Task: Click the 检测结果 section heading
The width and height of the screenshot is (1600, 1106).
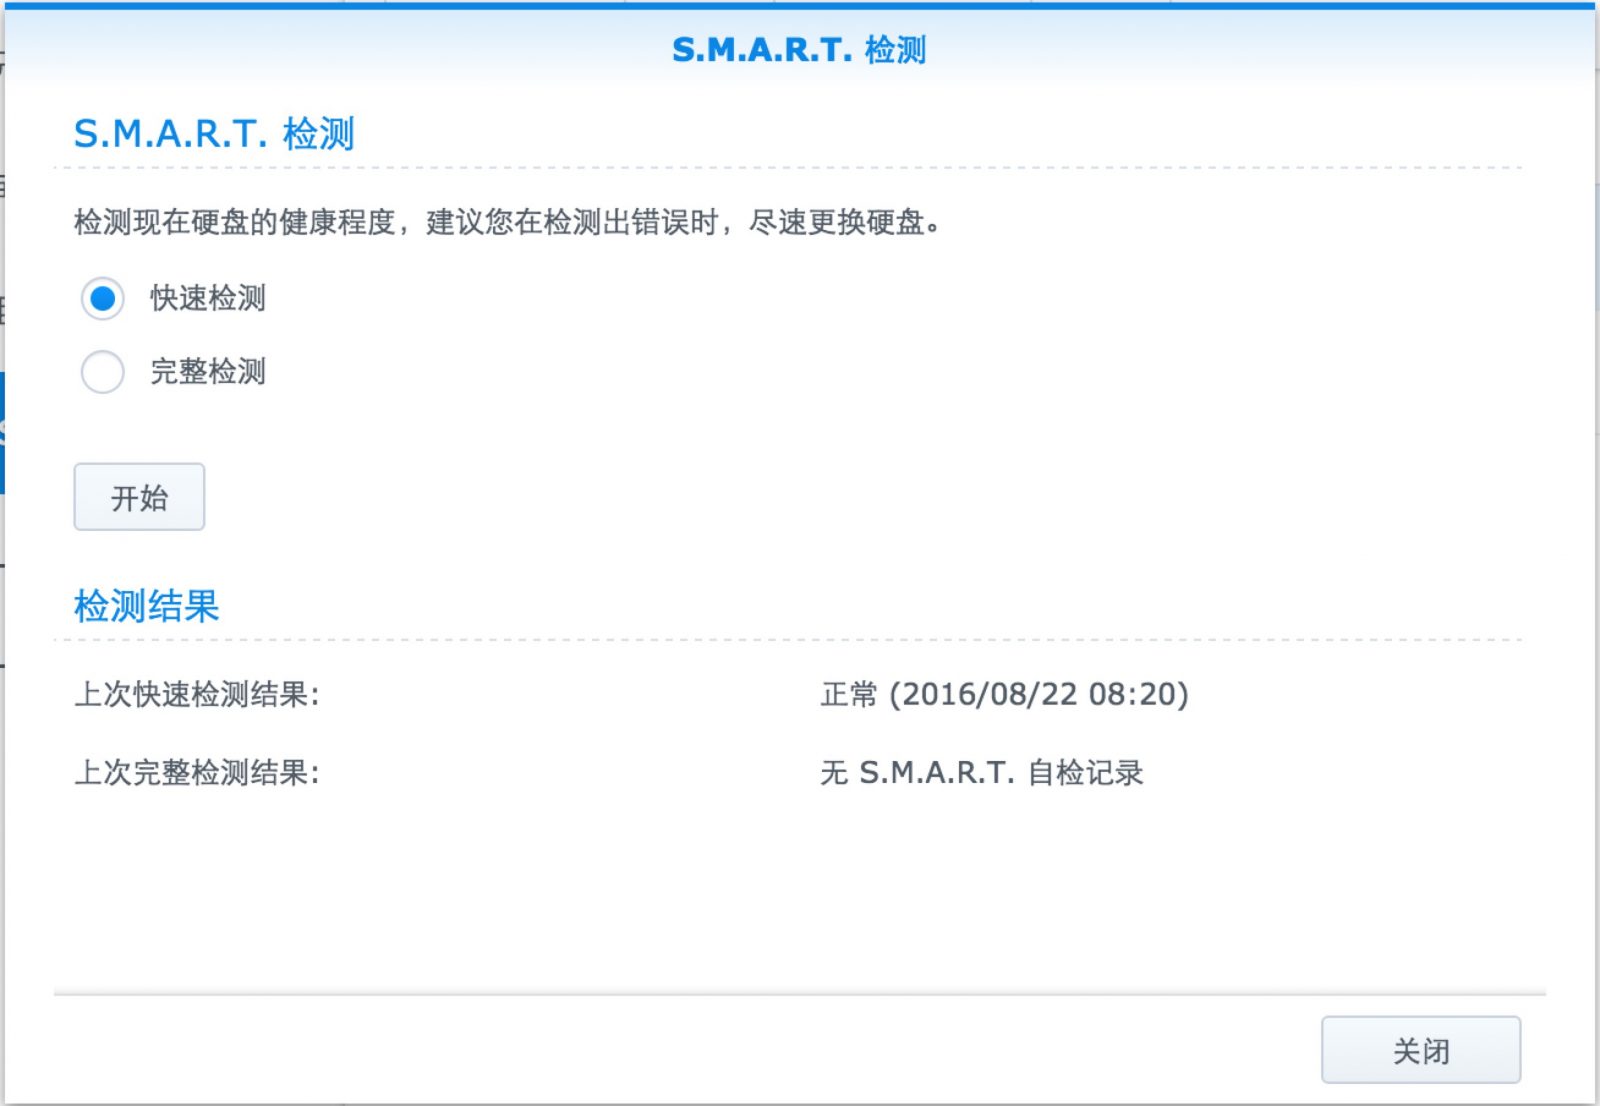Action: tap(146, 606)
